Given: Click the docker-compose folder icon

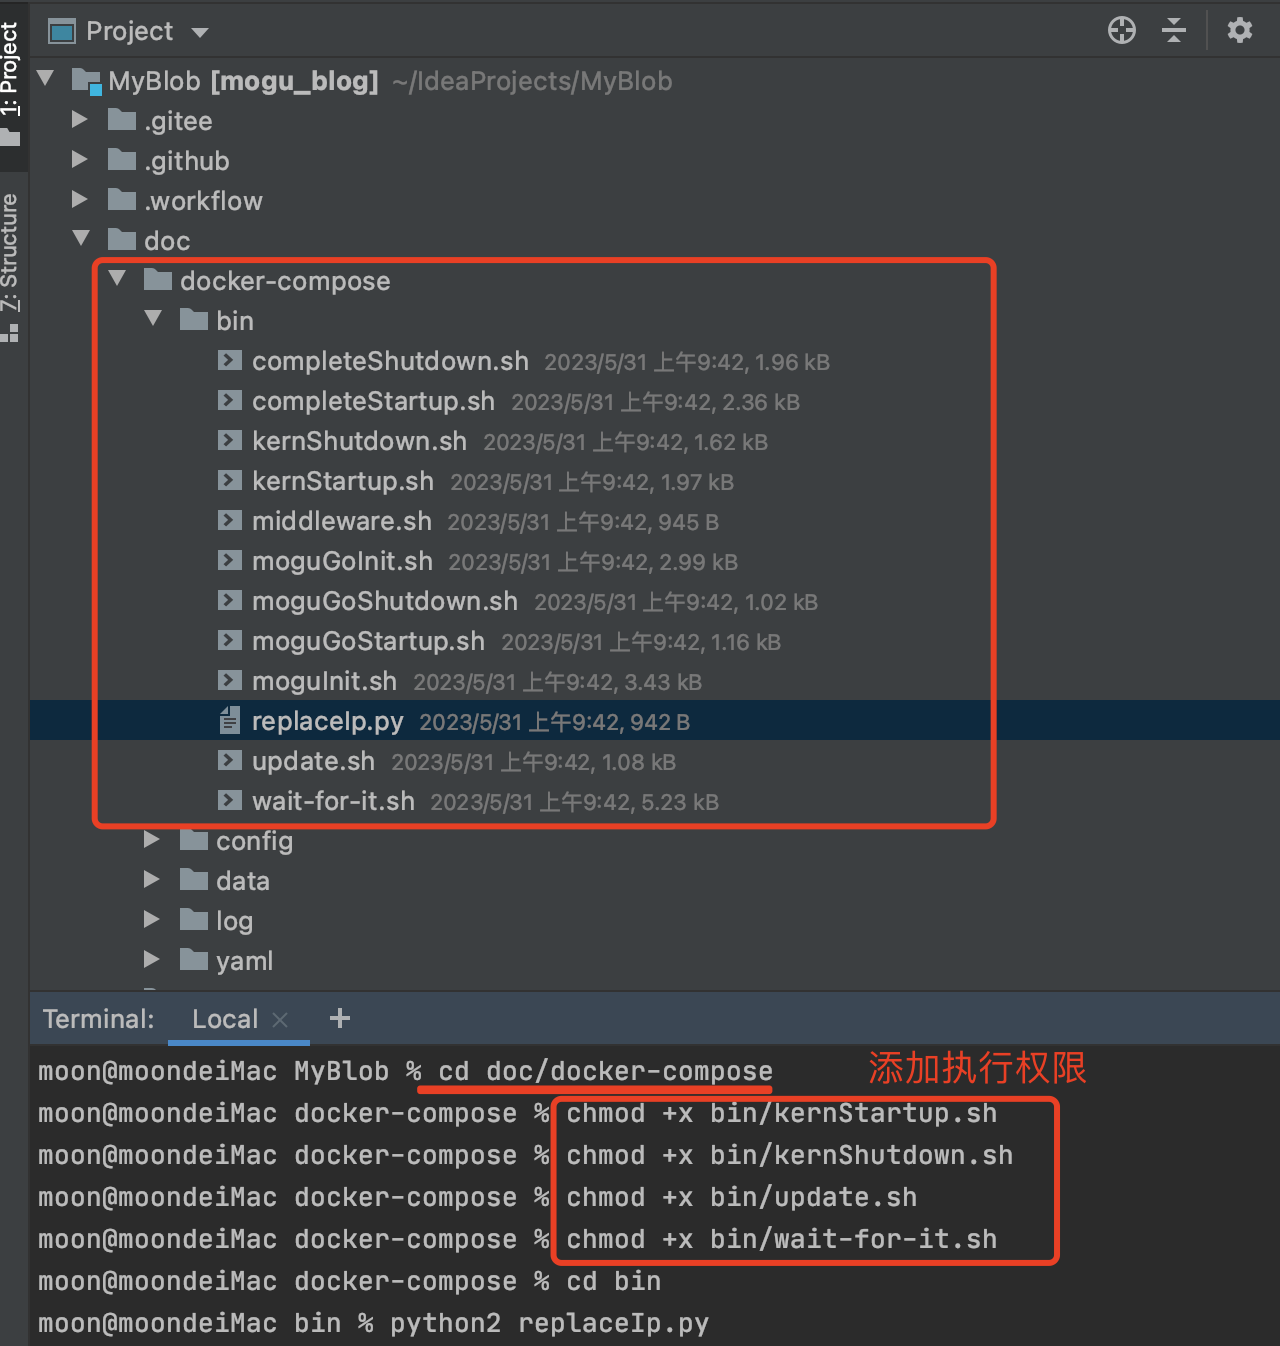Looking at the screenshot, I should tap(158, 280).
